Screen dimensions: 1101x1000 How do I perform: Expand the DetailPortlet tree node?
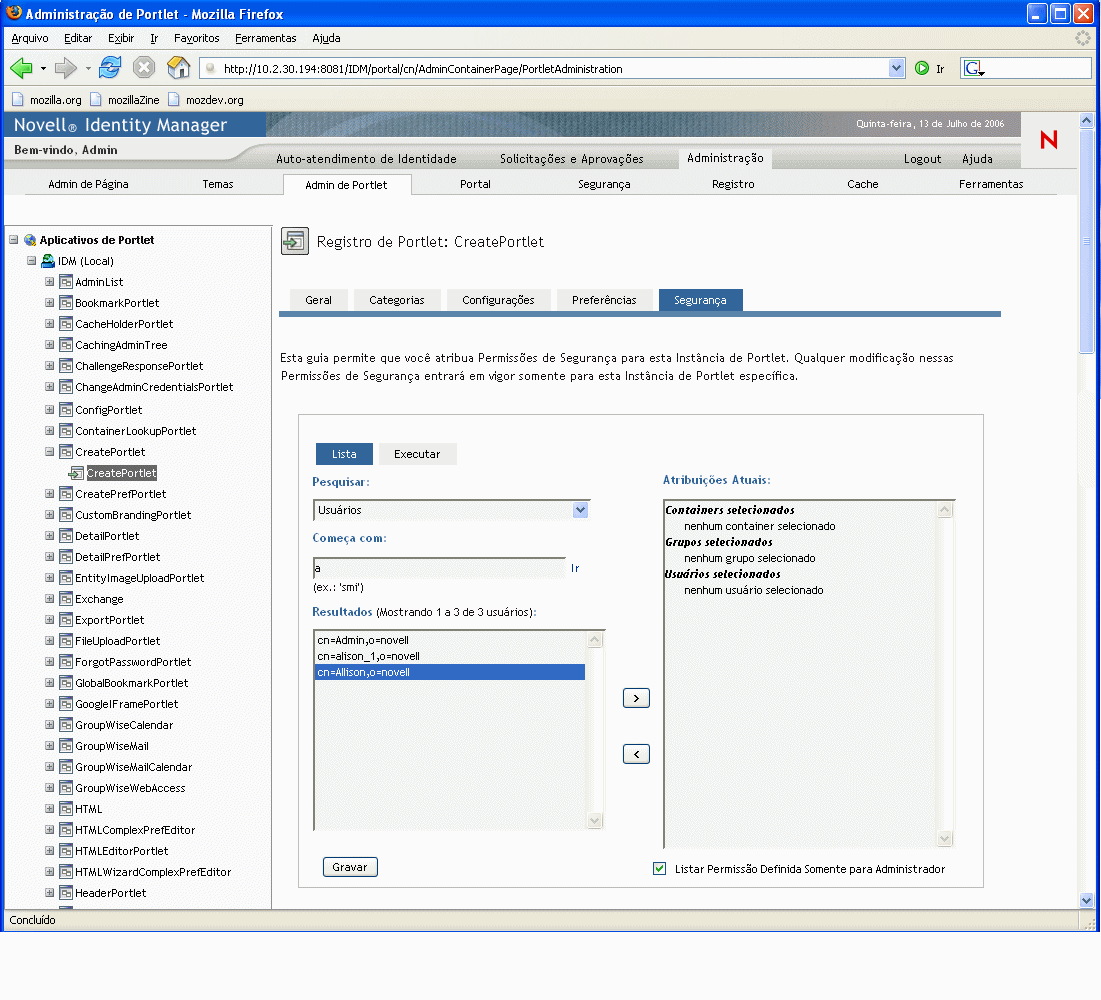(50, 536)
